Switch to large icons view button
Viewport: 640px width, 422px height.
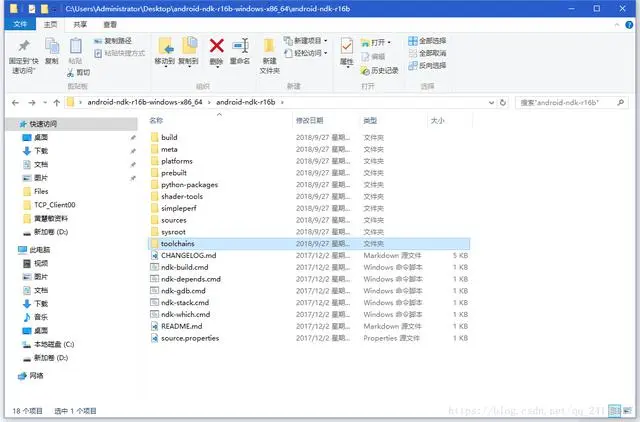(x=627, y=411)
